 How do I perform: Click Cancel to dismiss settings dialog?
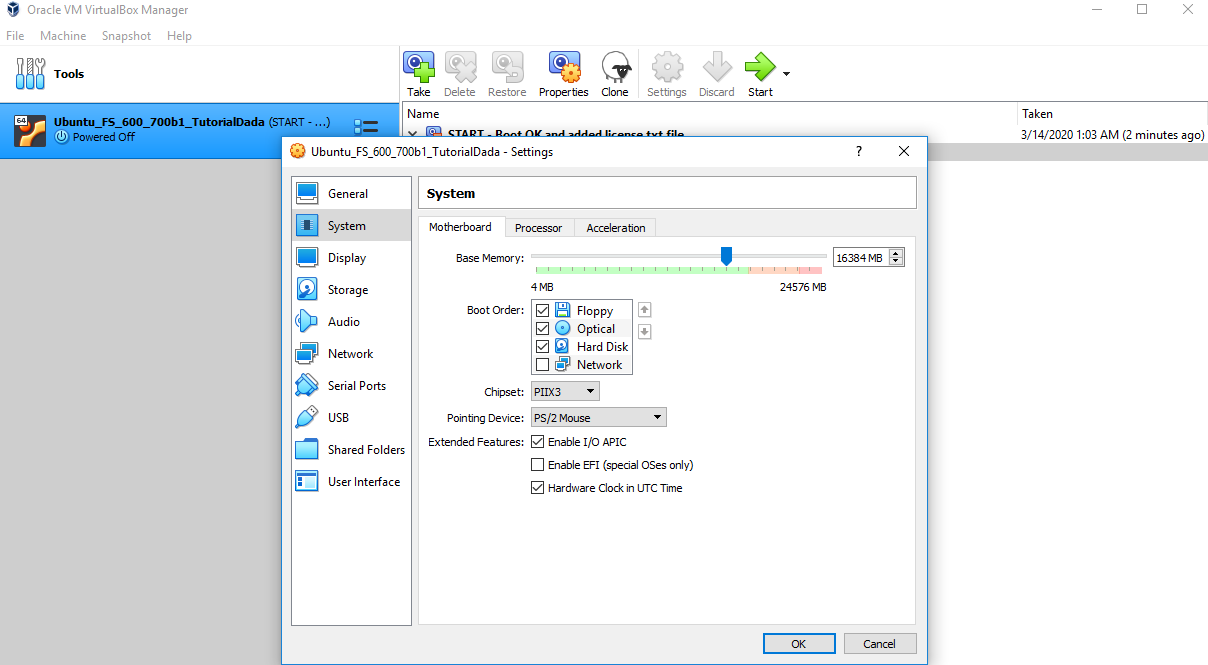coord(879,644)
